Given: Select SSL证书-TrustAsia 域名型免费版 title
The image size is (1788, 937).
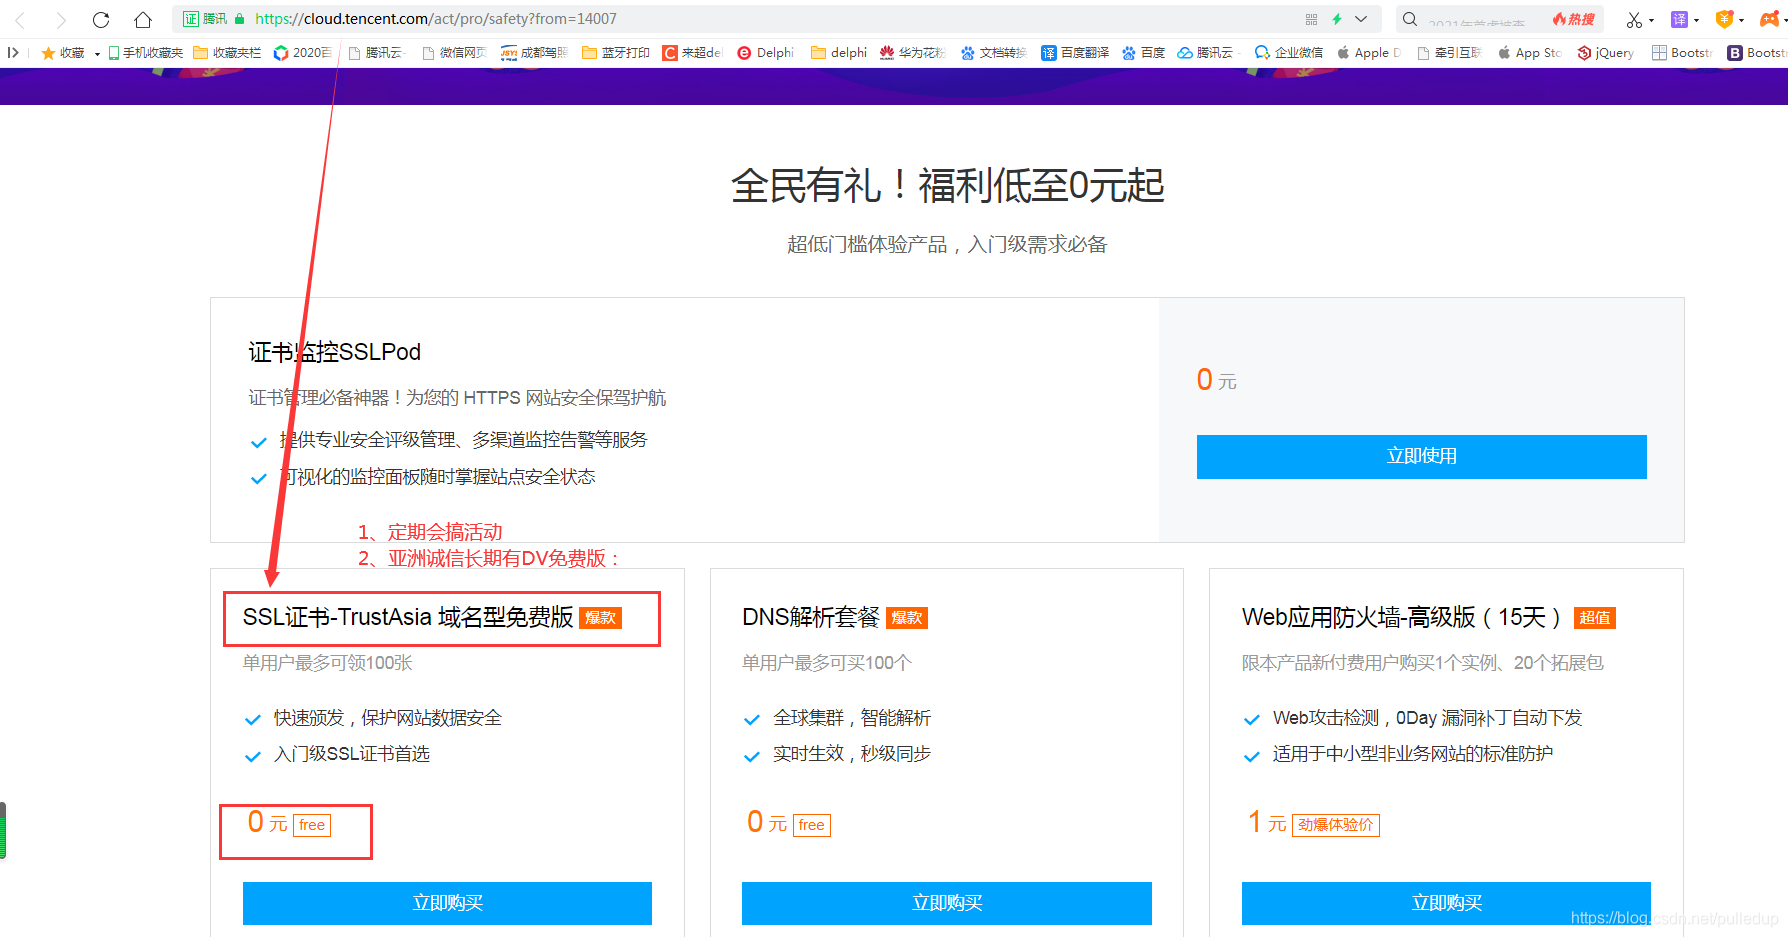Looking at the screenshot, I should point(408,617).
